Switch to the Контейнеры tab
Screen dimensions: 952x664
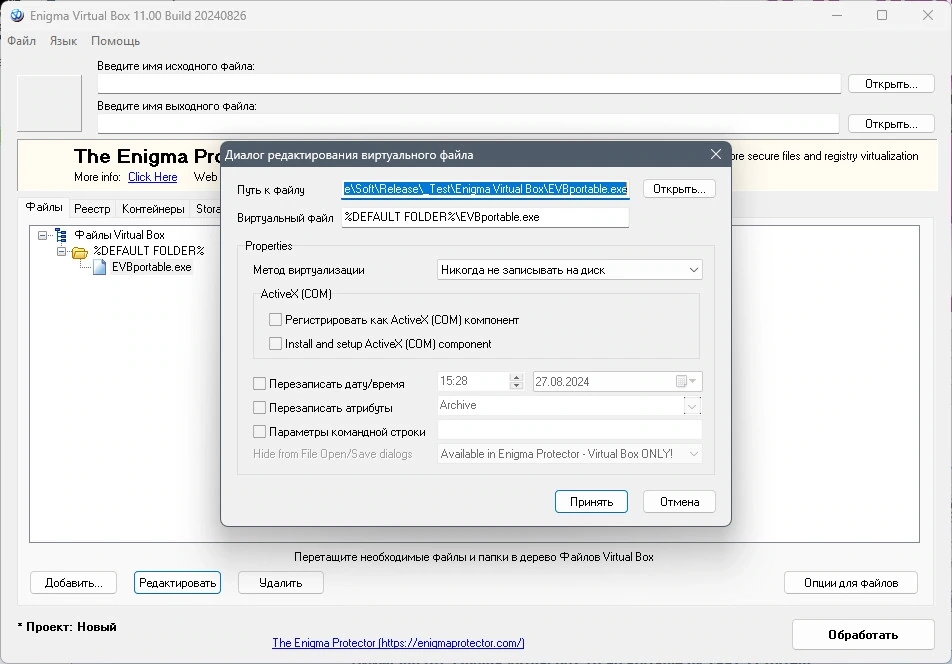[x=153, y=209]
